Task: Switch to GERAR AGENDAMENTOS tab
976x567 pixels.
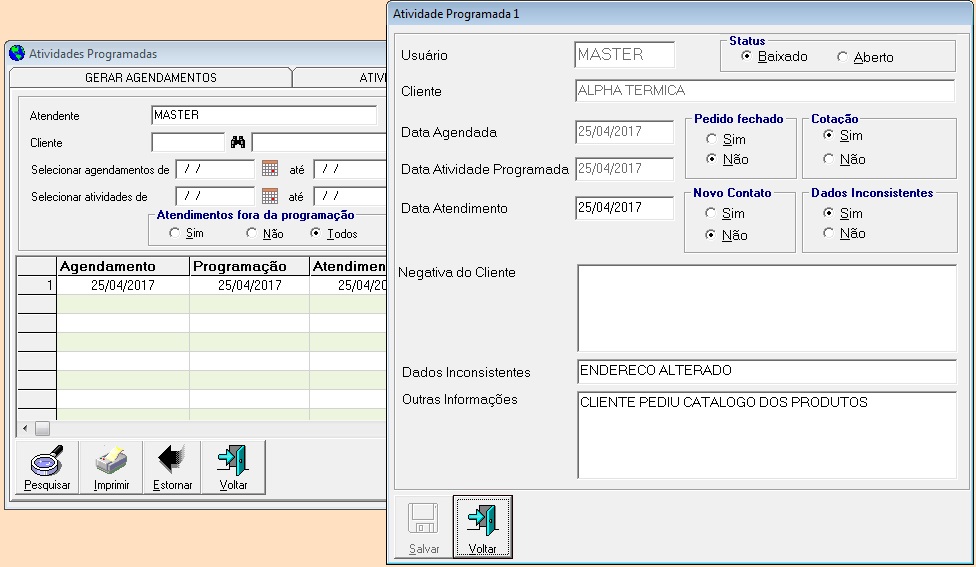Action: click(x=150, y=78)
